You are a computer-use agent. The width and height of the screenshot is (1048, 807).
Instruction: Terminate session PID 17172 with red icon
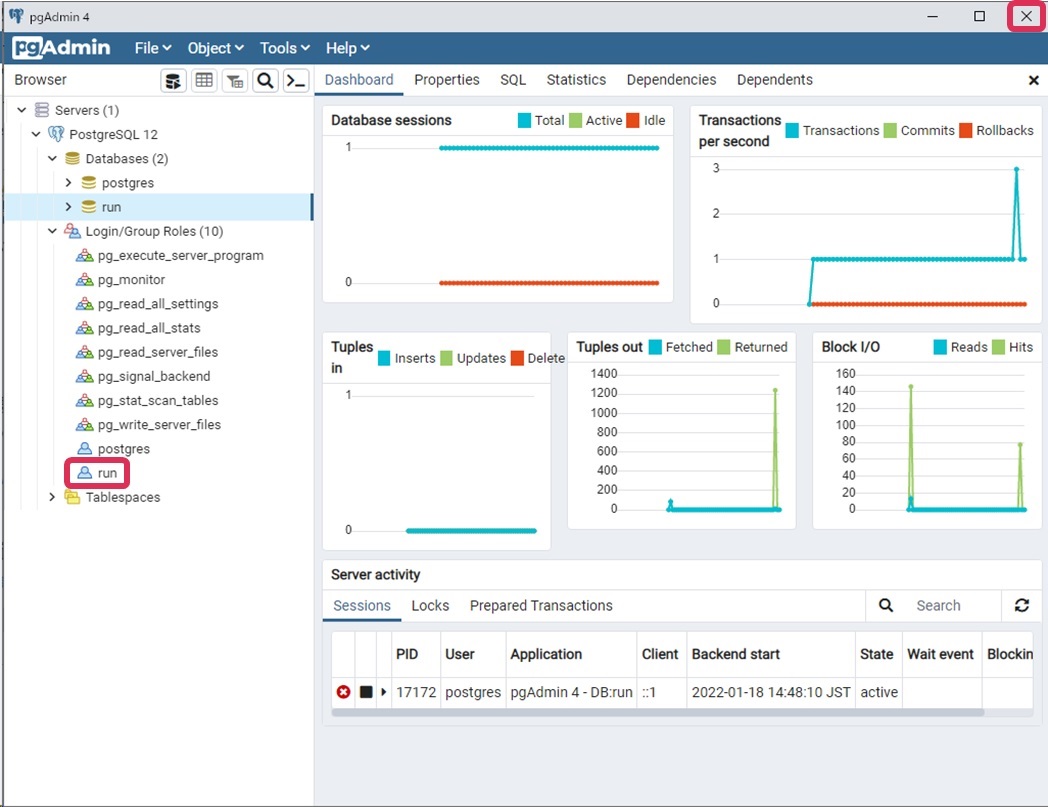(x=344, y=692)
